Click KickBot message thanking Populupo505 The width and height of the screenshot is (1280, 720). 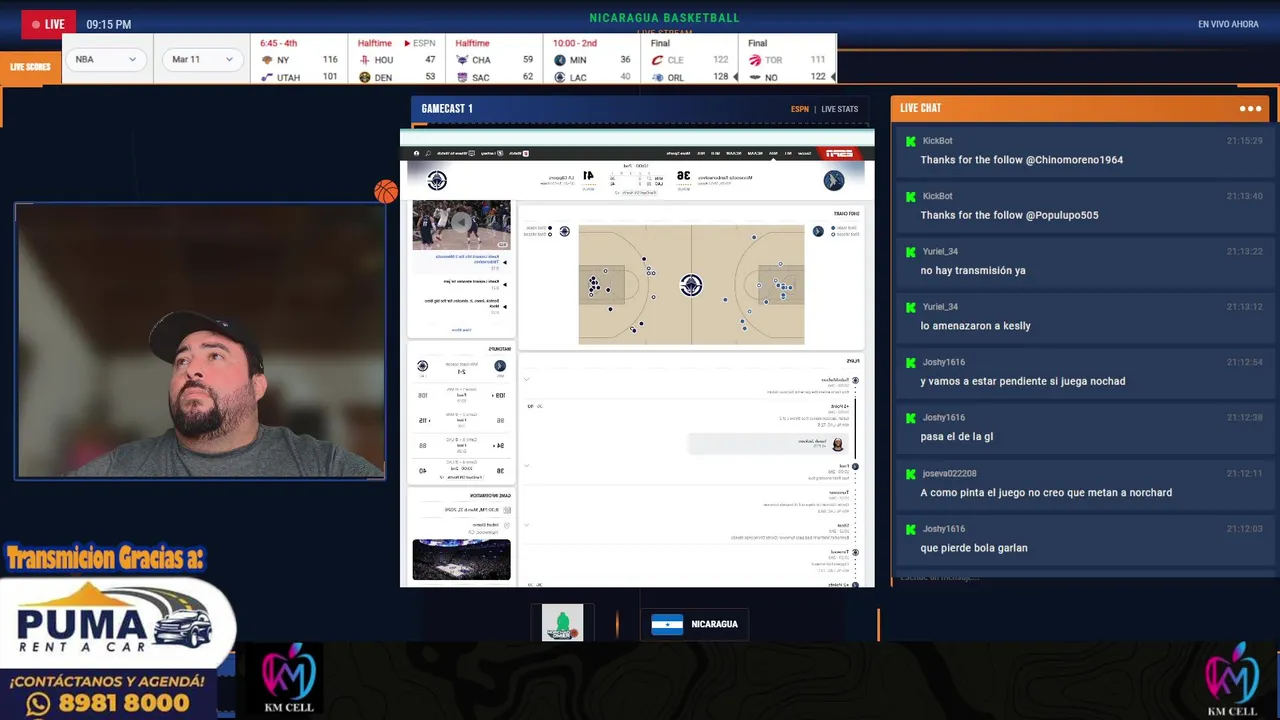(1009, 215)
